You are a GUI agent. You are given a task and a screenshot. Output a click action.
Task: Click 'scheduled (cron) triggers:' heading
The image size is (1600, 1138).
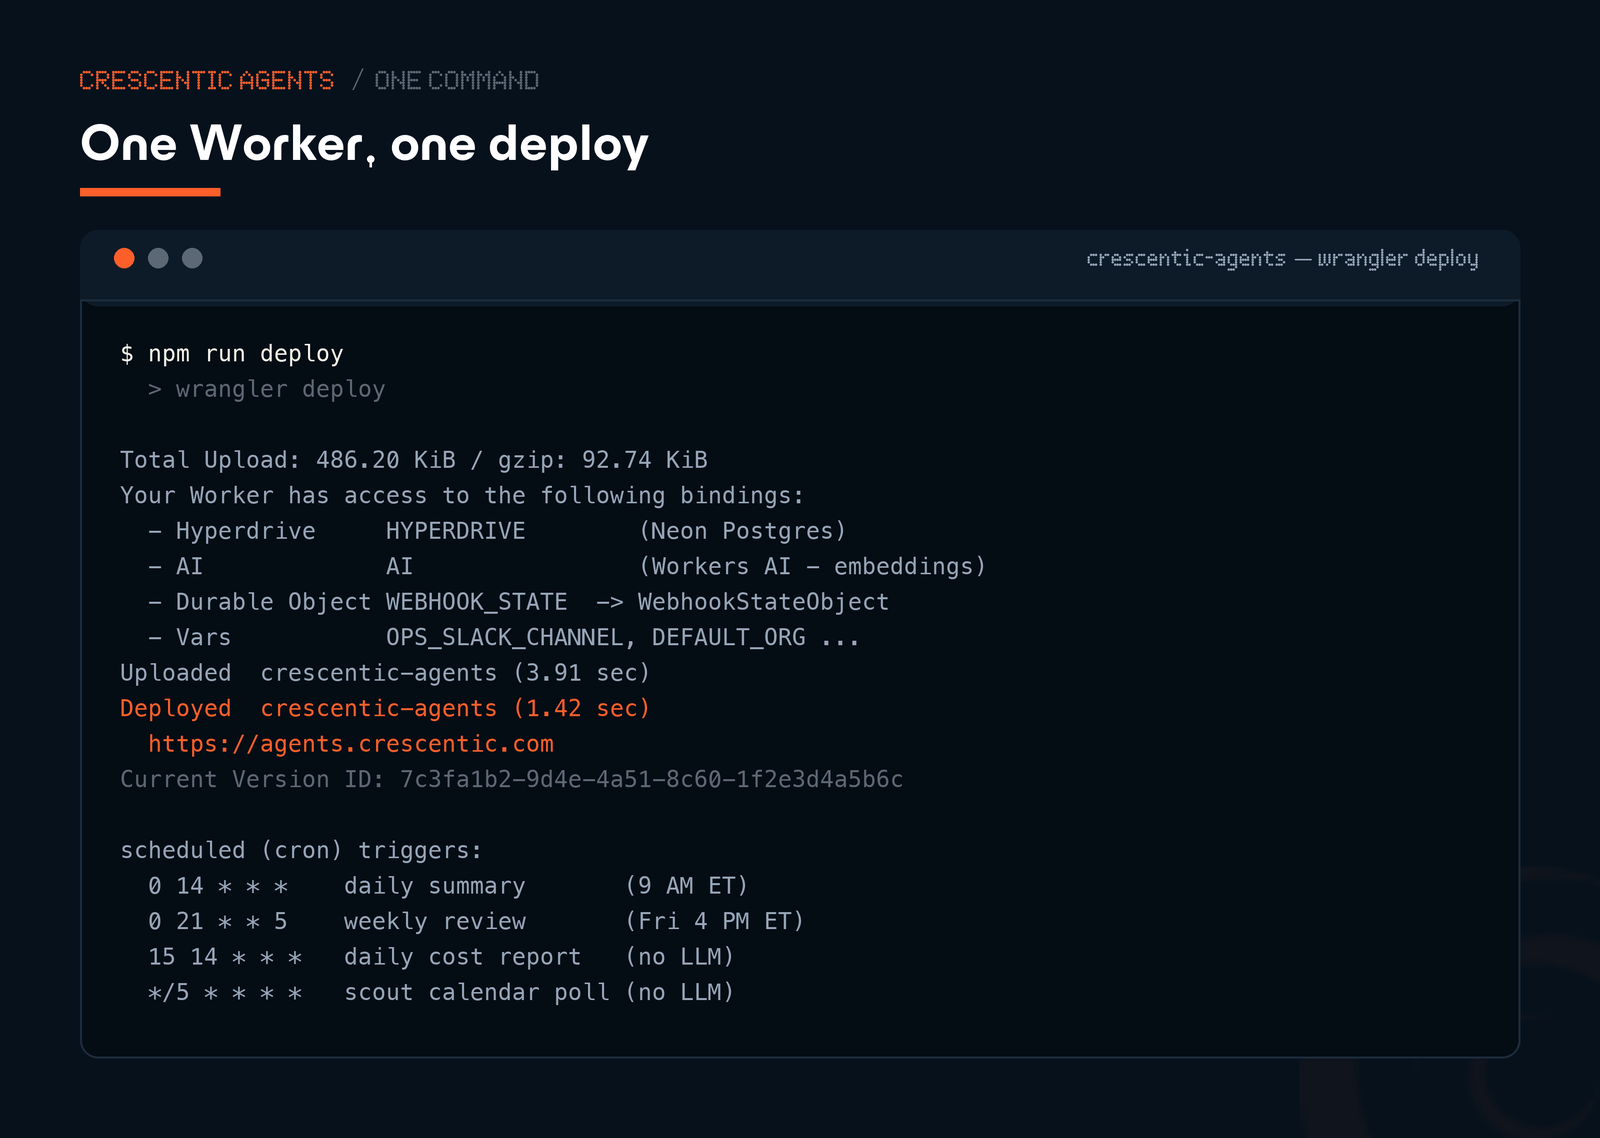tap(301, 851)
